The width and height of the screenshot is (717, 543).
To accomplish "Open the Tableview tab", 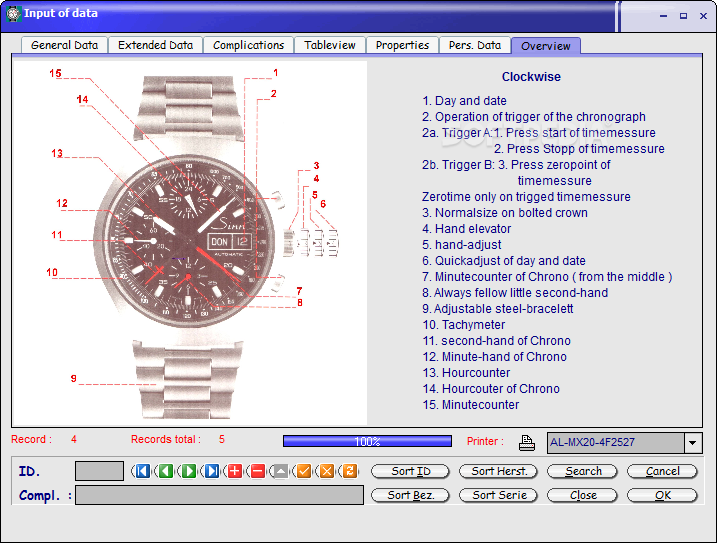I will 330,45.
